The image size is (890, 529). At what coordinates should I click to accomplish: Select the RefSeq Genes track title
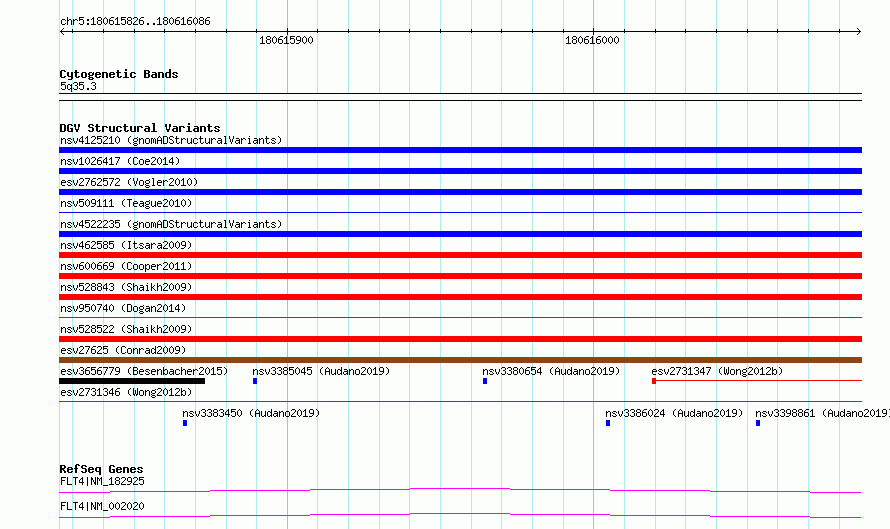(x=101, y=469)
